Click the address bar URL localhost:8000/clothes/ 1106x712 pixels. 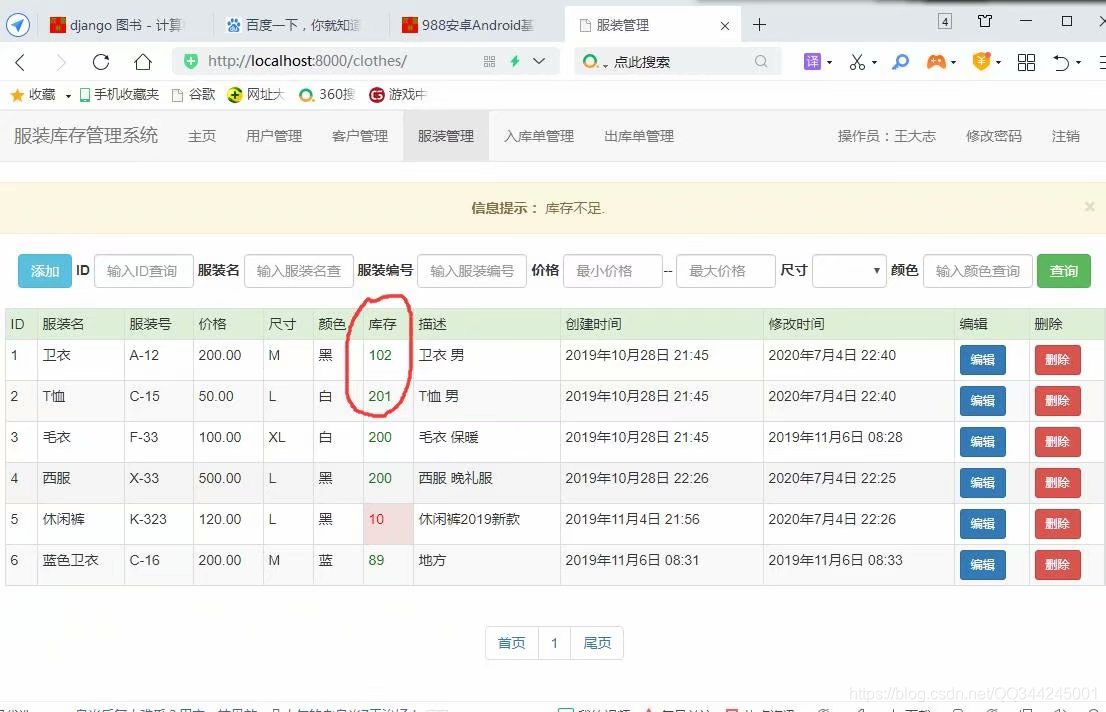click(307, 61)
